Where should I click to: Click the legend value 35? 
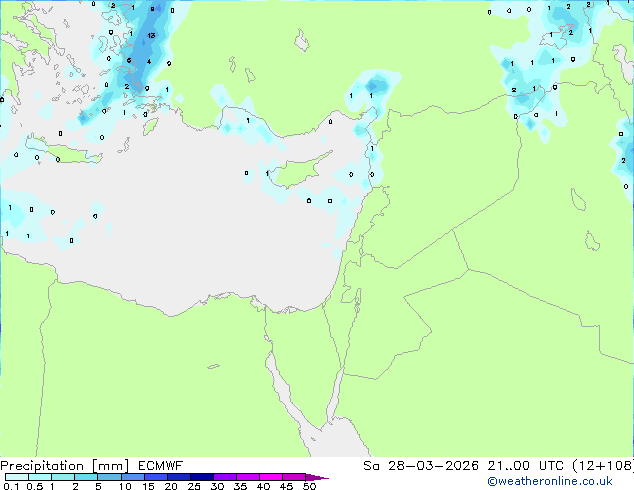coord(240,486)
